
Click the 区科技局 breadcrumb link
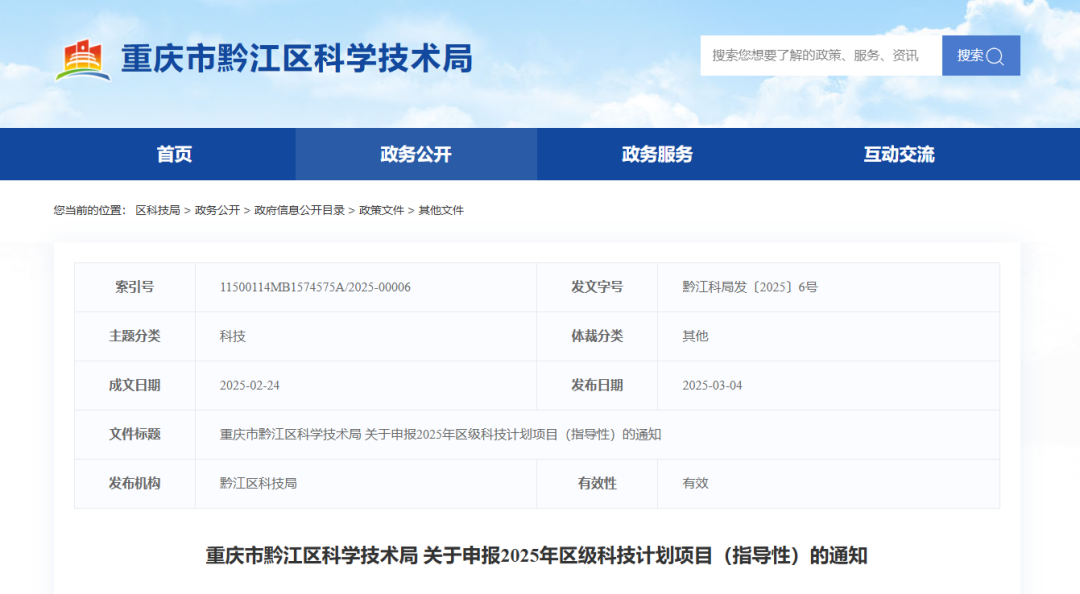click(x=158, y=210)
